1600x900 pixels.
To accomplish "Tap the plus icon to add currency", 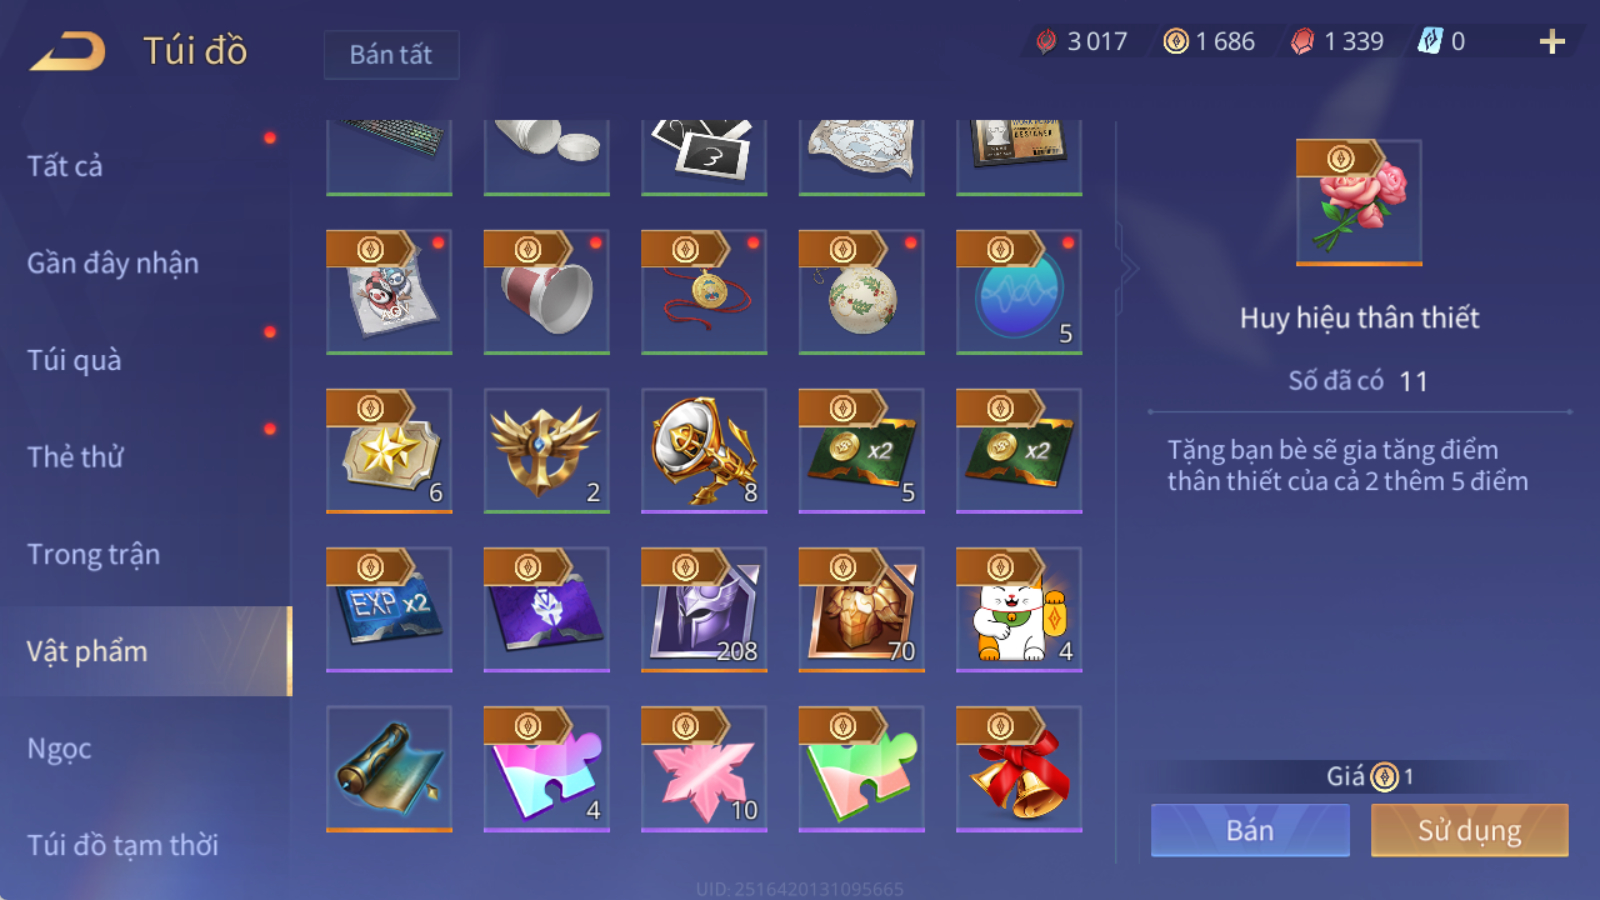I will 1552,42.
